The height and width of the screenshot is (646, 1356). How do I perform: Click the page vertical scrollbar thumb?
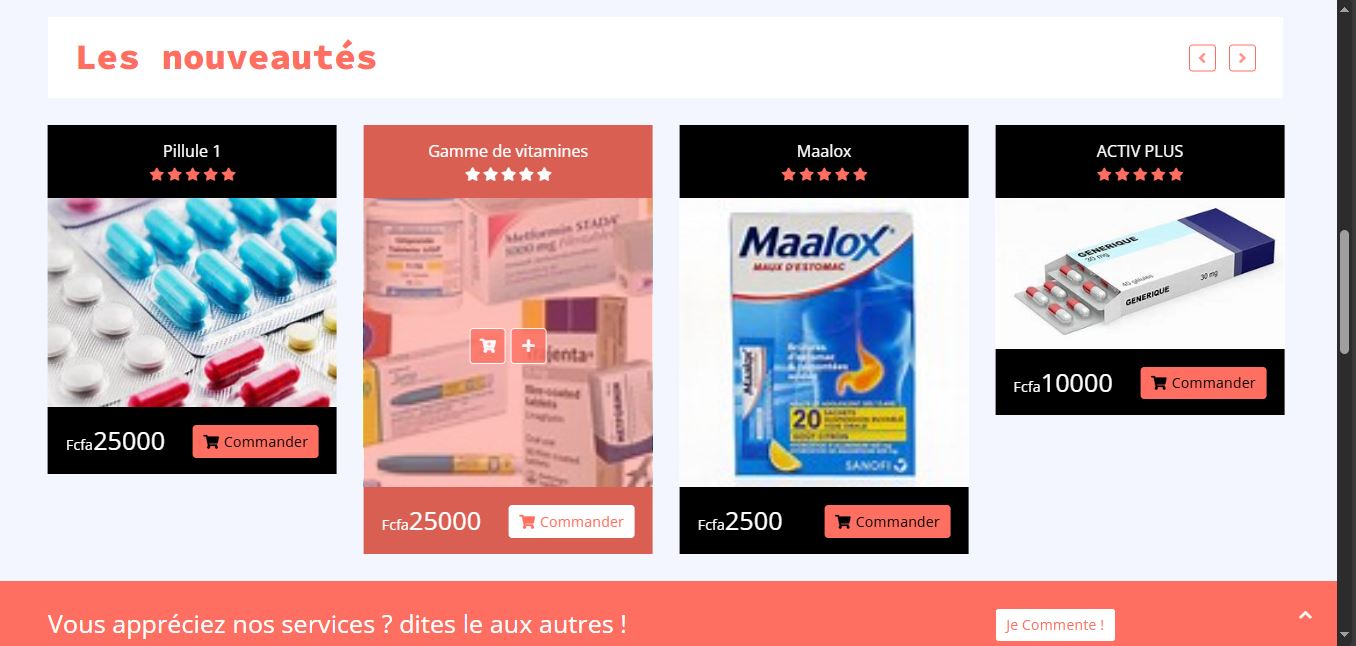1345,292
